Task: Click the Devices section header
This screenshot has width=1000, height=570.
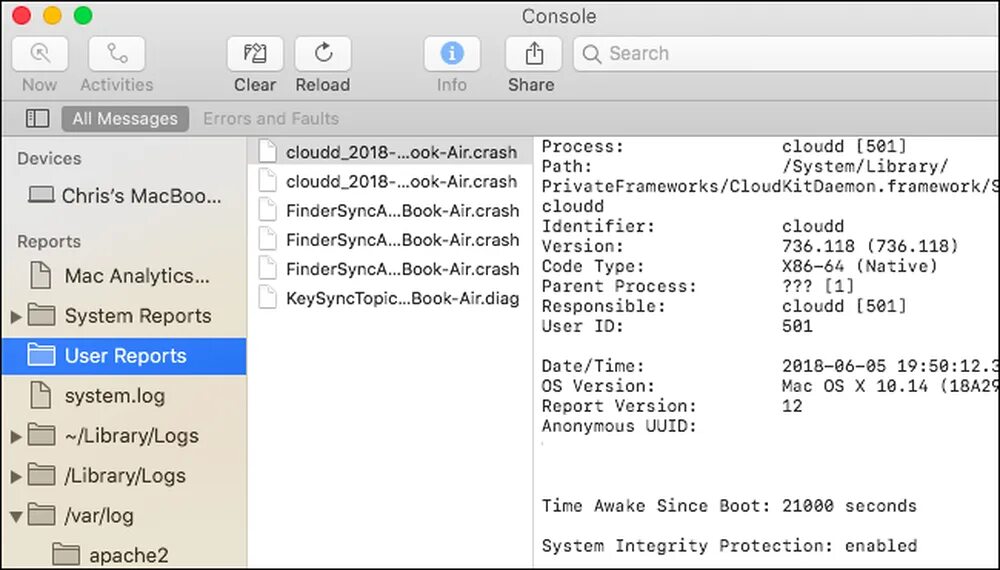Action: point(49,159)
